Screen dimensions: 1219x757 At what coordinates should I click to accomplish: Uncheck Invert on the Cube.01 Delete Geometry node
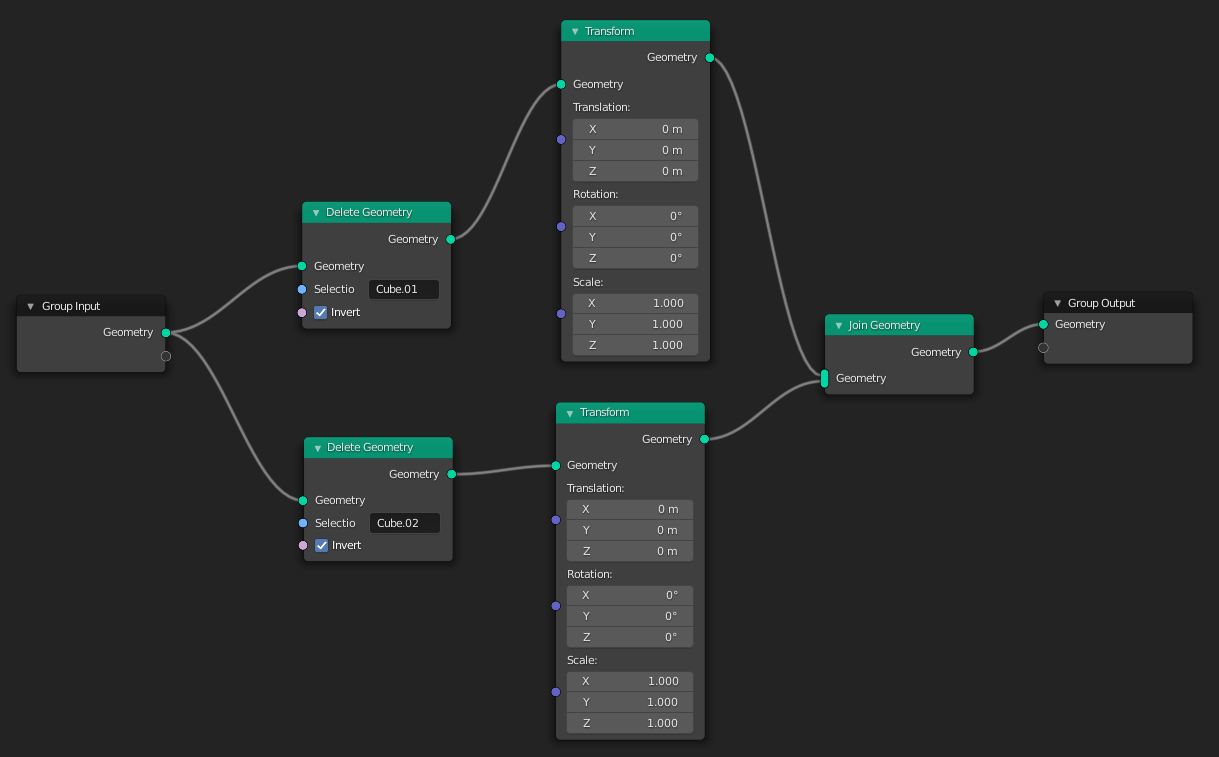tap(321, 312)
